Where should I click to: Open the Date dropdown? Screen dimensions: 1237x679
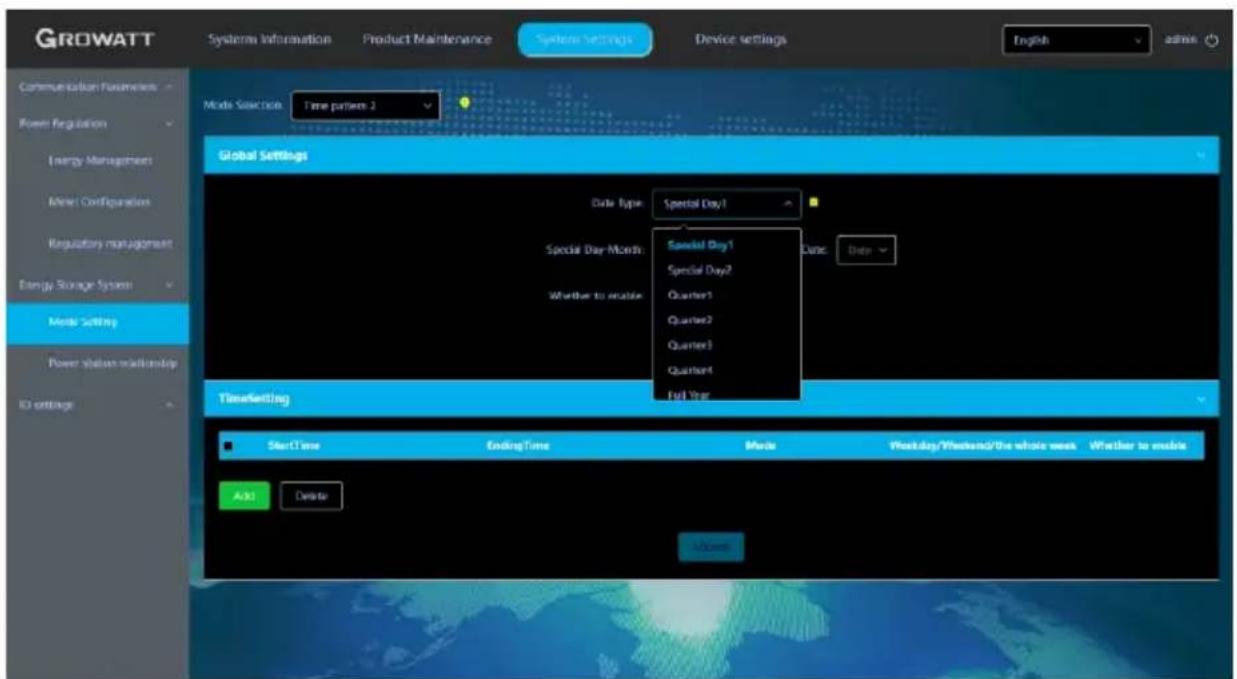tap(865, 250)
